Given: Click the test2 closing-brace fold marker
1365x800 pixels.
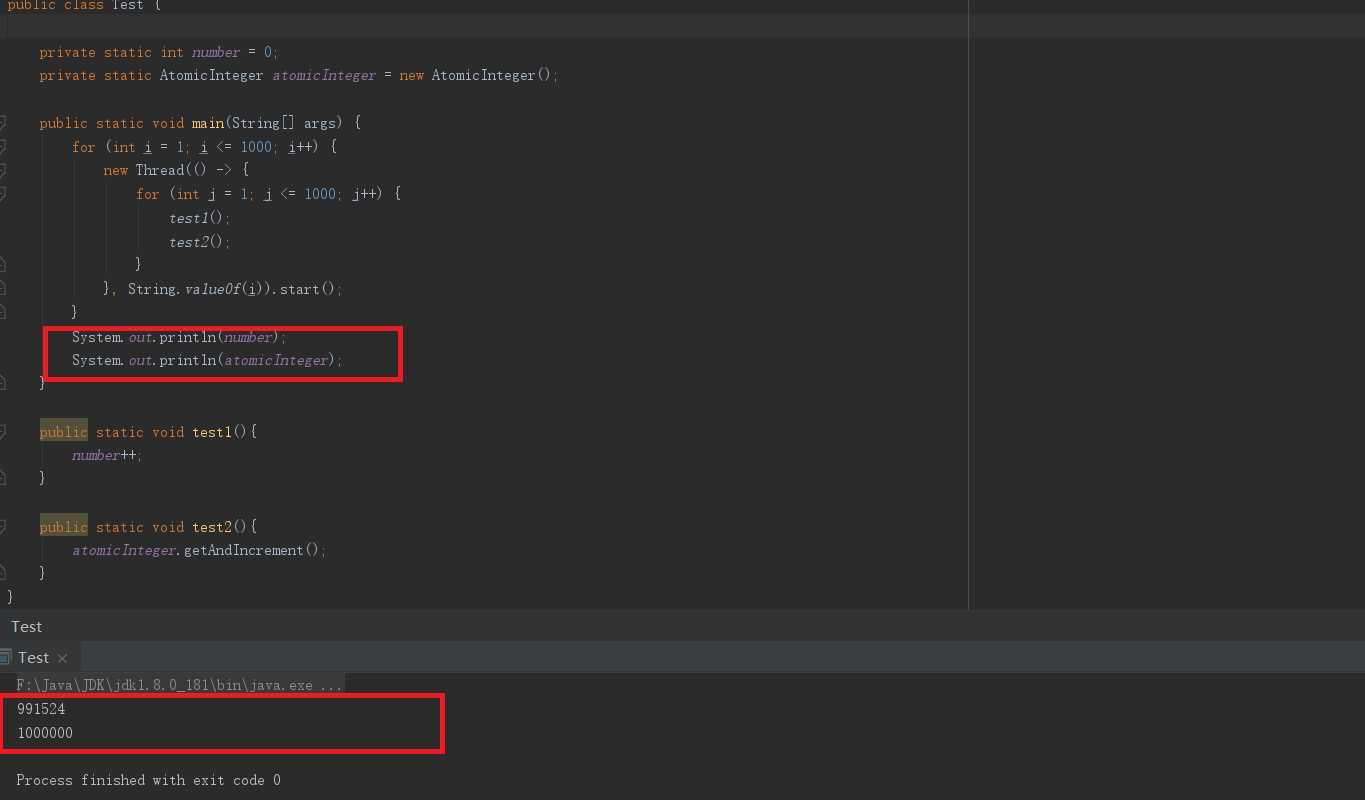Looking at the screenshot, I should pyautogui.click(x=2, y=573).
